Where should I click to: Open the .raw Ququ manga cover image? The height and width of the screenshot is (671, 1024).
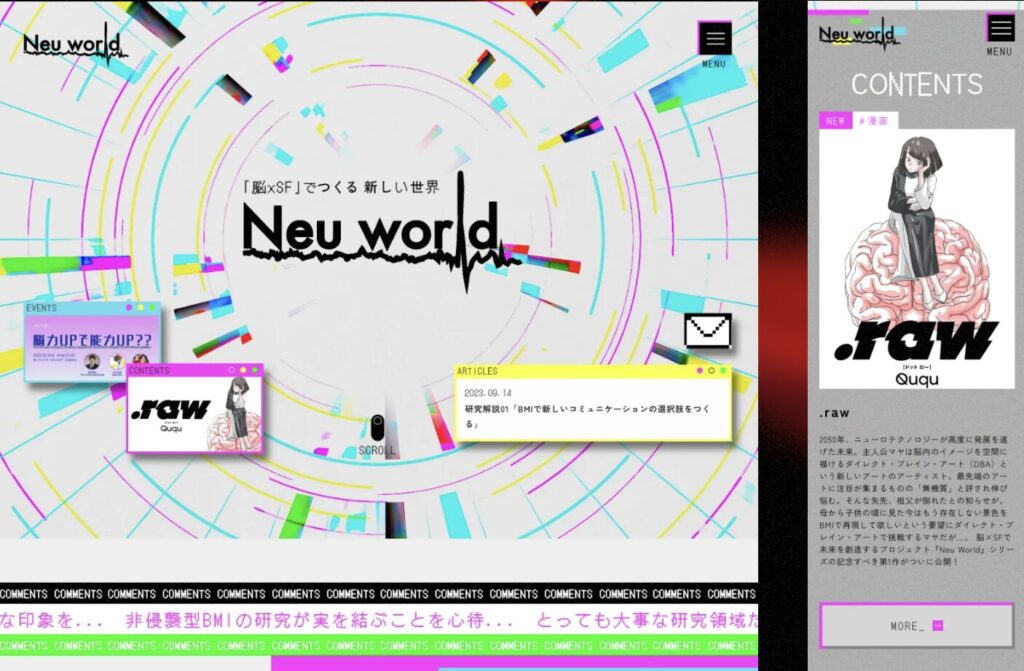pyautogui.click(x=916, y=259)
